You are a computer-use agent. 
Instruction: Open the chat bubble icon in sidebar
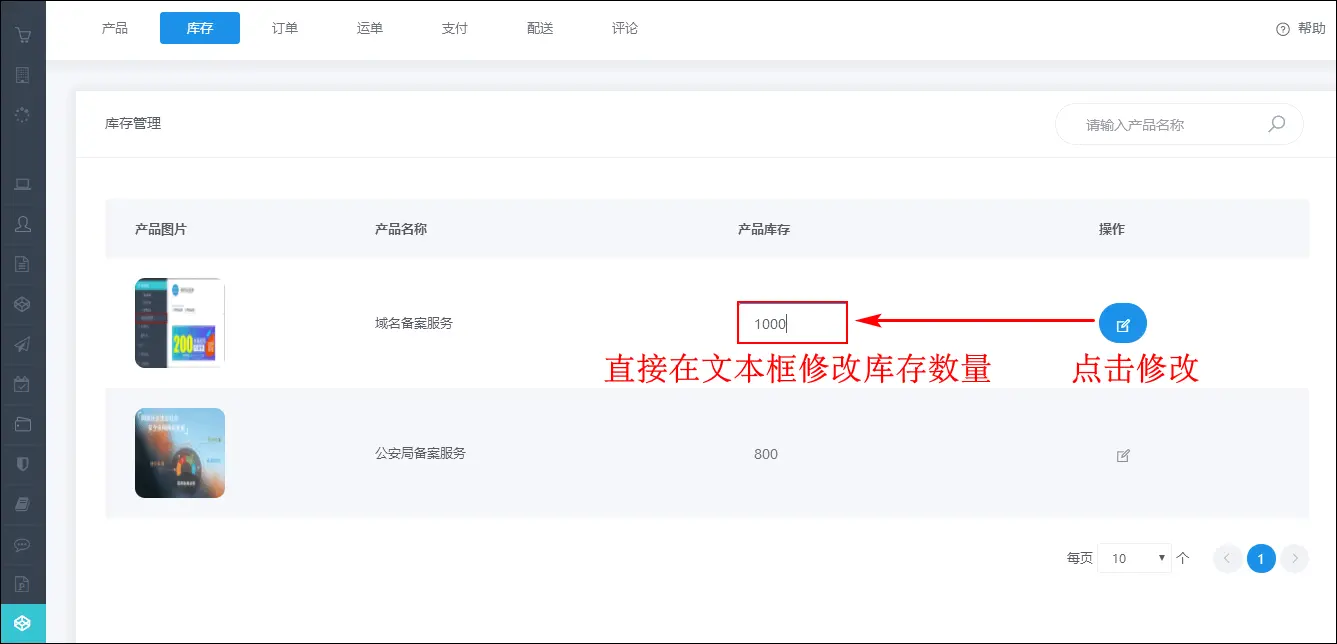click(22, 545)
